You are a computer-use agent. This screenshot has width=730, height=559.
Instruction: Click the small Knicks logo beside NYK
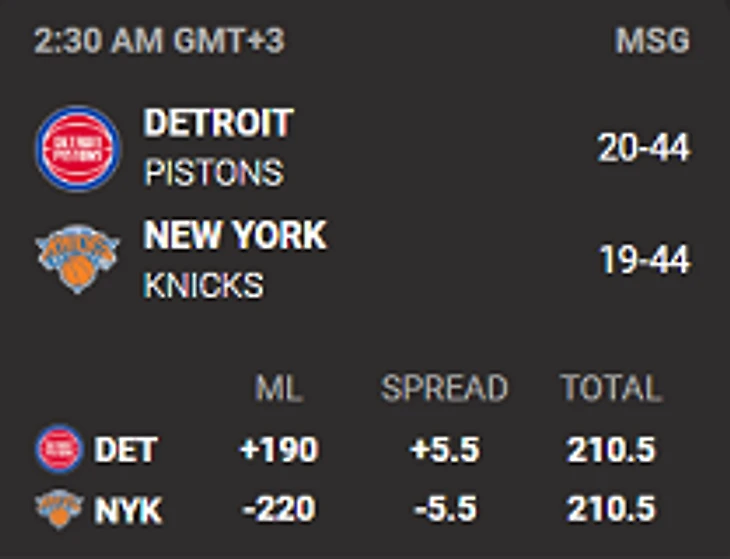(x=59, y=509)
